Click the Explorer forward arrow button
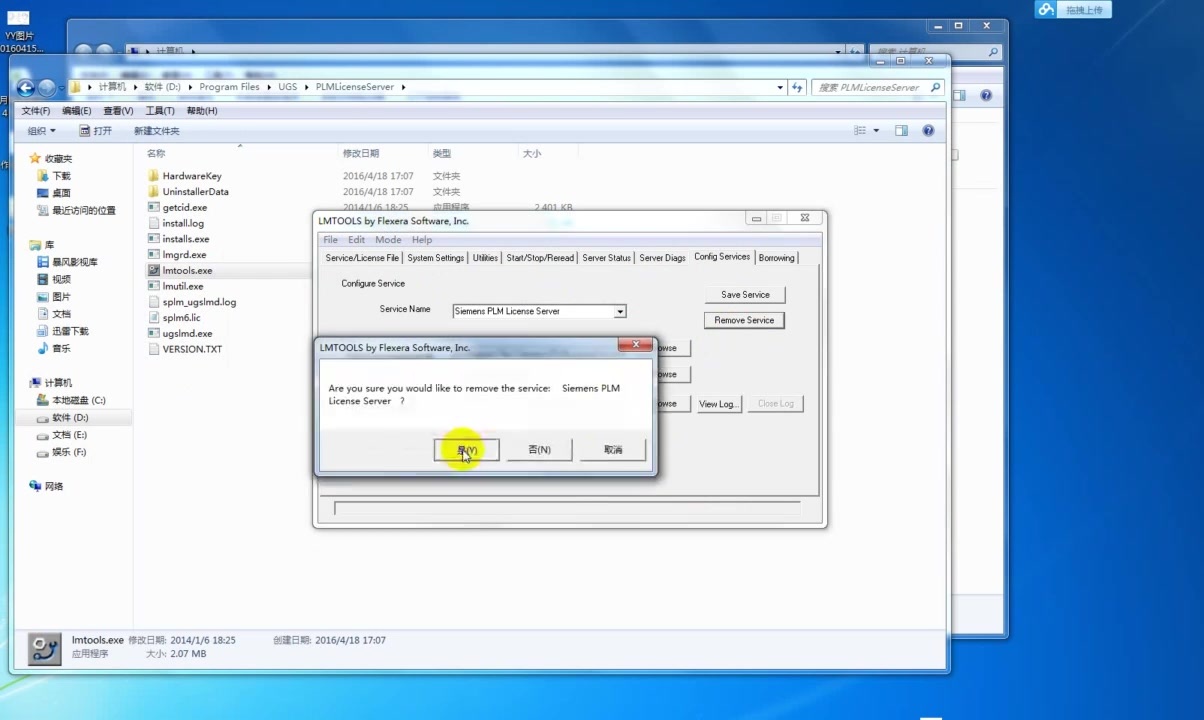 [x=46, y=87]
